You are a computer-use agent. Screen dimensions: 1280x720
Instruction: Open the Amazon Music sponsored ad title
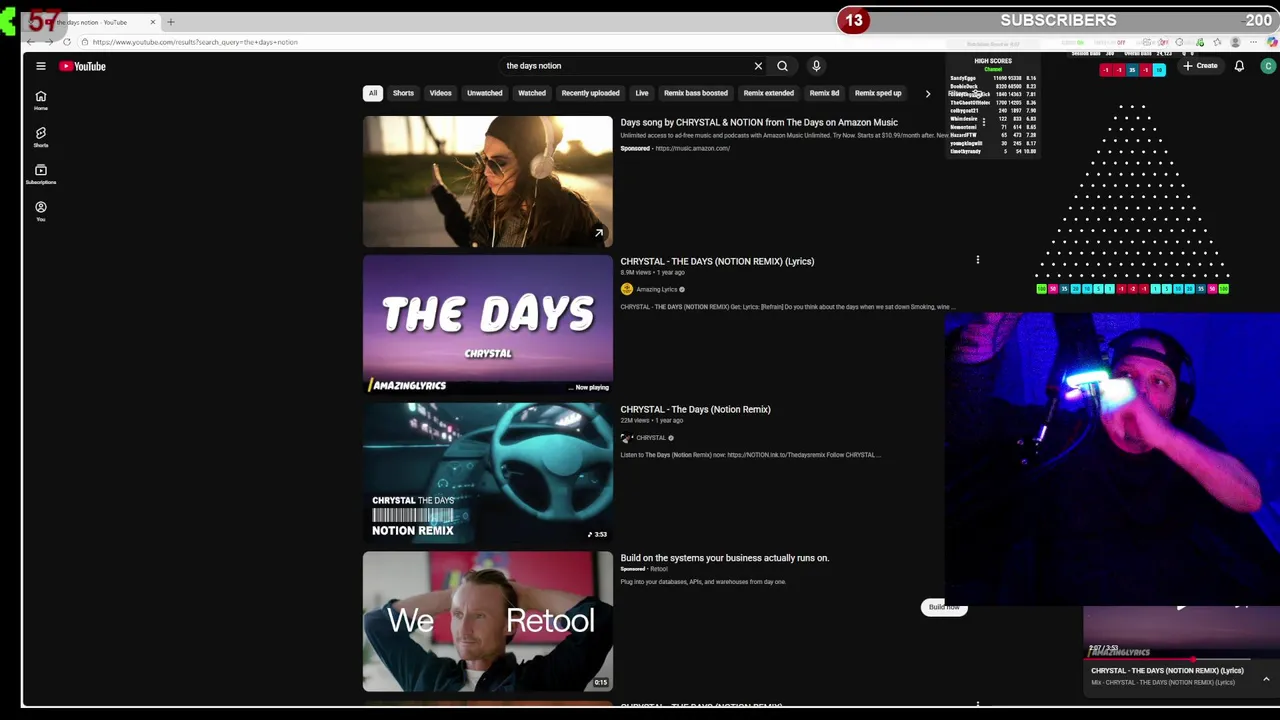pyautogui.click(x=759, y=122)
